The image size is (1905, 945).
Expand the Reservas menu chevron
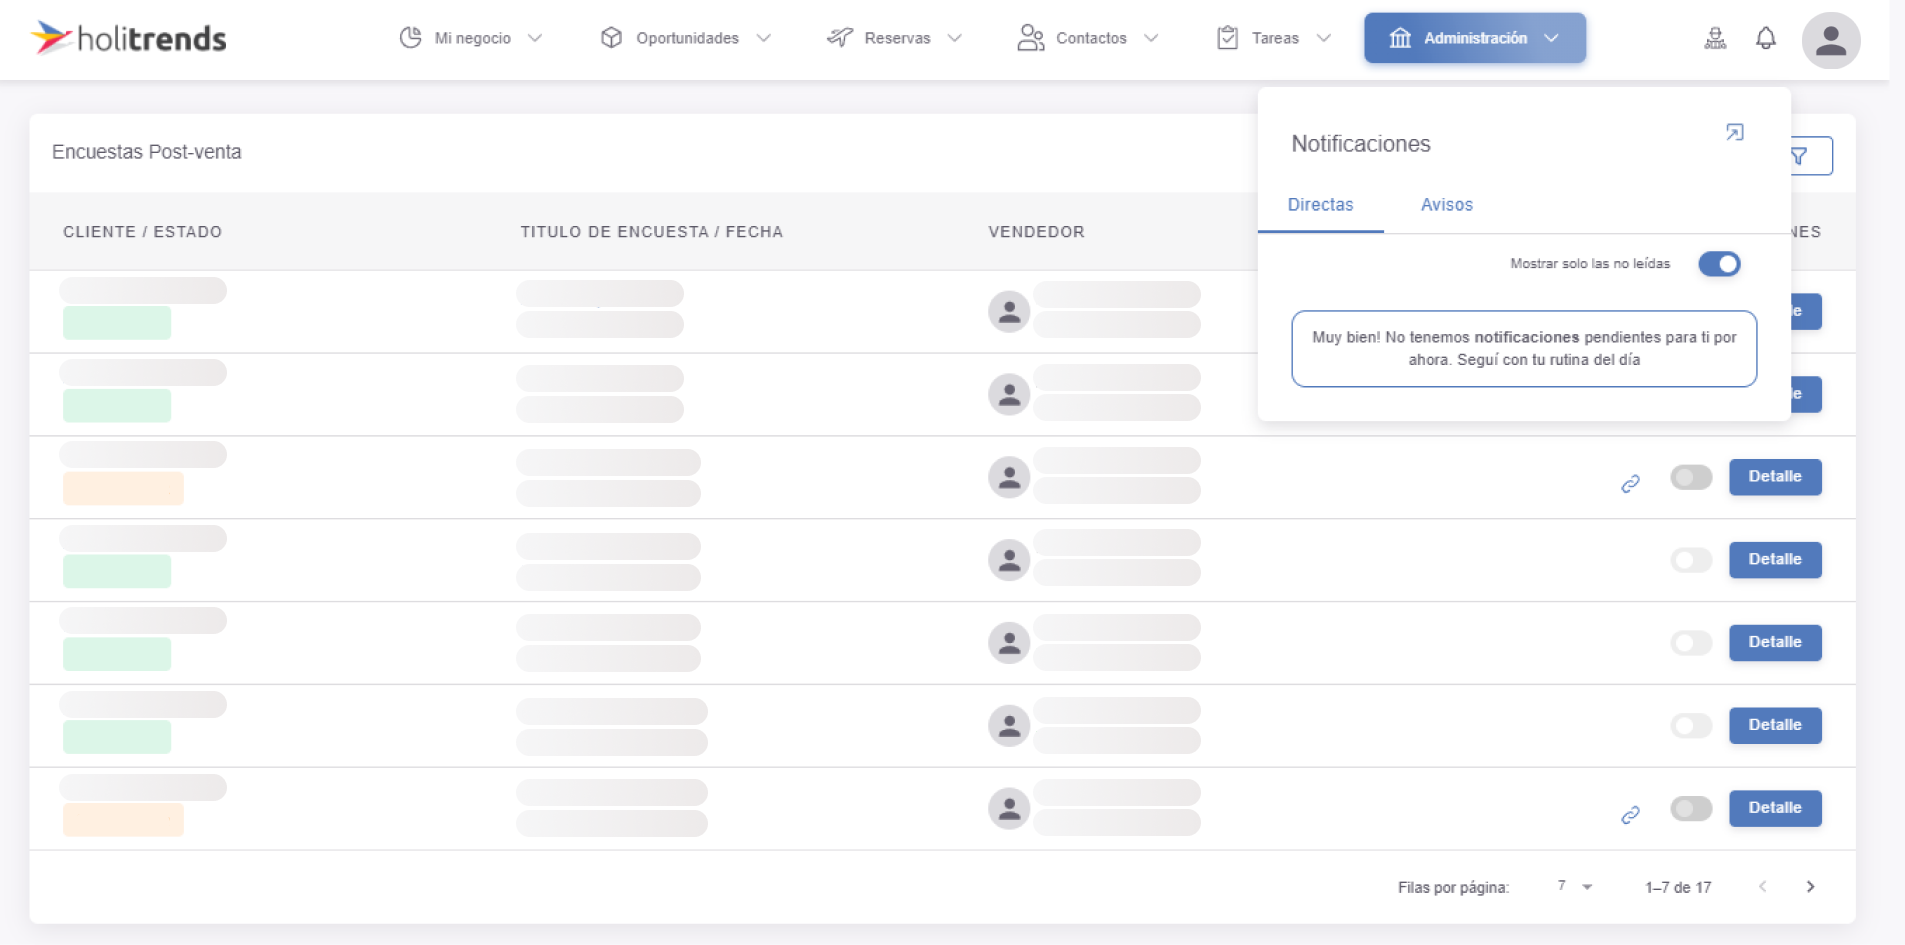pyautogui.click(x=955, y=38)
